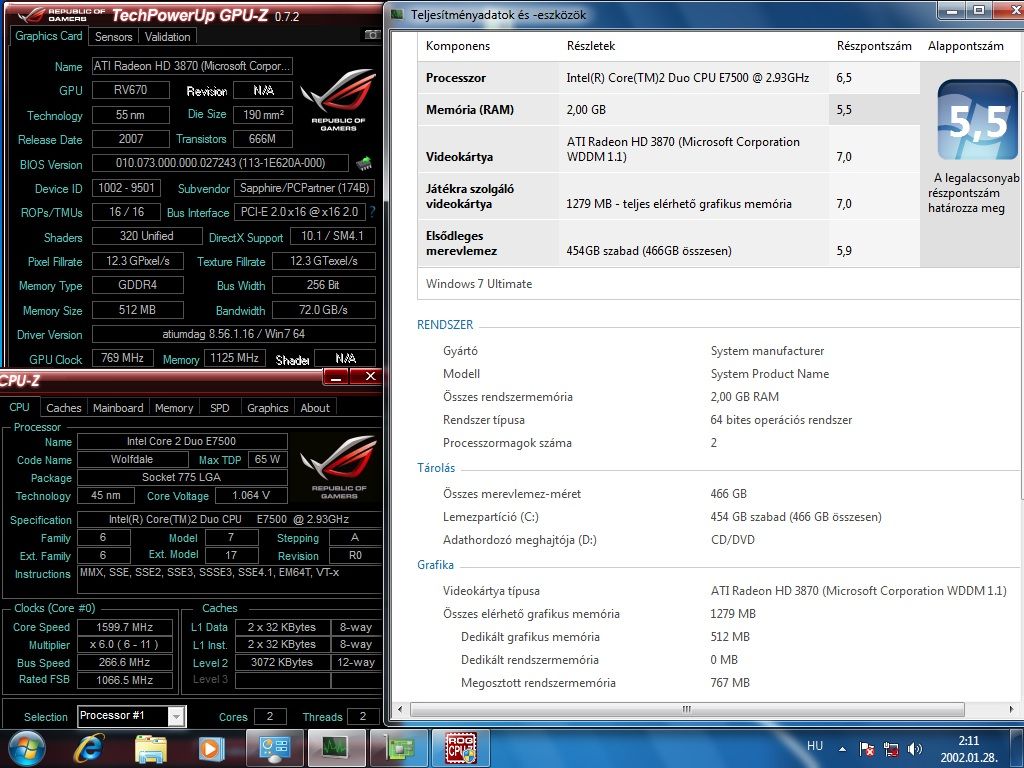Viewport: 1024px width, 768px height.
Task: Open the About tab in CPU-Z
Action: pos(315,408)
